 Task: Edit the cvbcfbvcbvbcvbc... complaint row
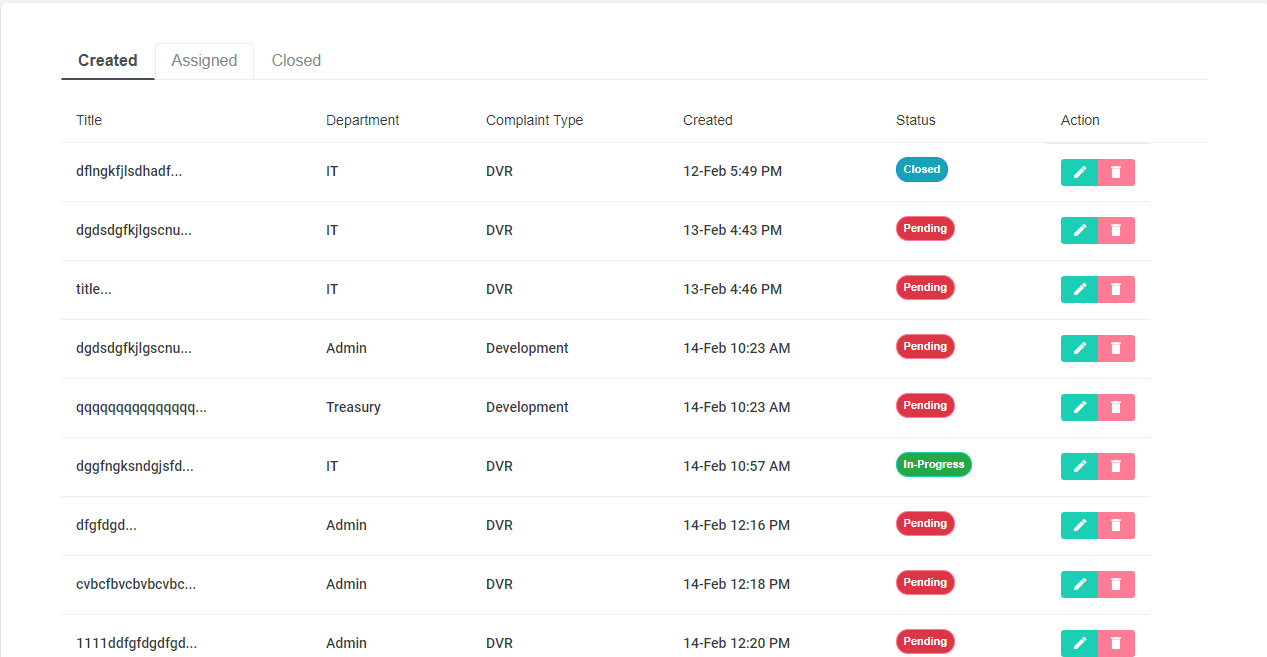(x=1079, y=585)
